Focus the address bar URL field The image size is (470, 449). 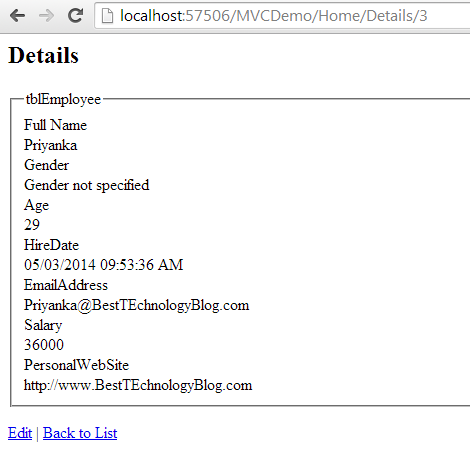click(282, 16)
